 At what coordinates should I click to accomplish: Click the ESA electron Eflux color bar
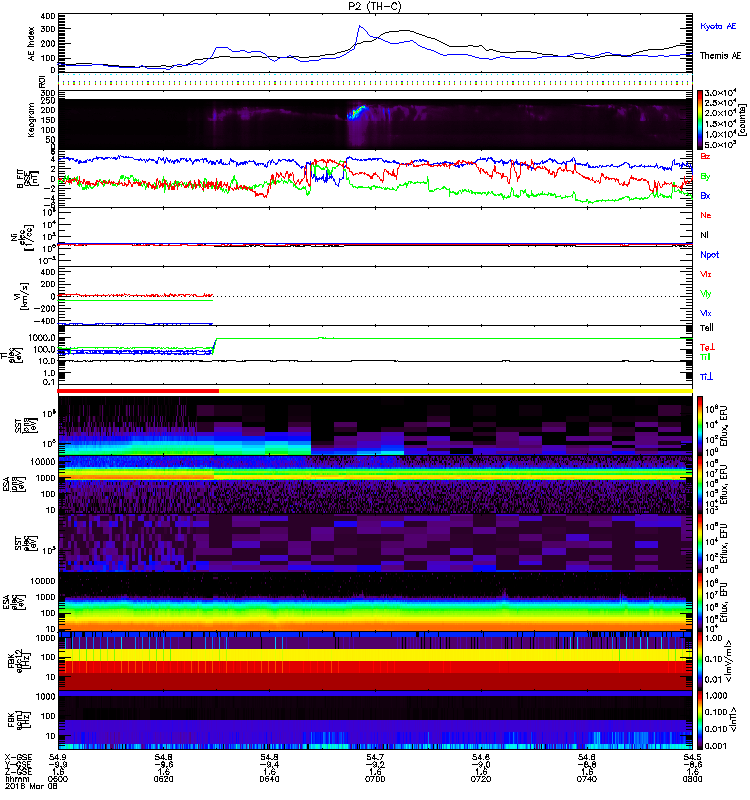point(700,601)
